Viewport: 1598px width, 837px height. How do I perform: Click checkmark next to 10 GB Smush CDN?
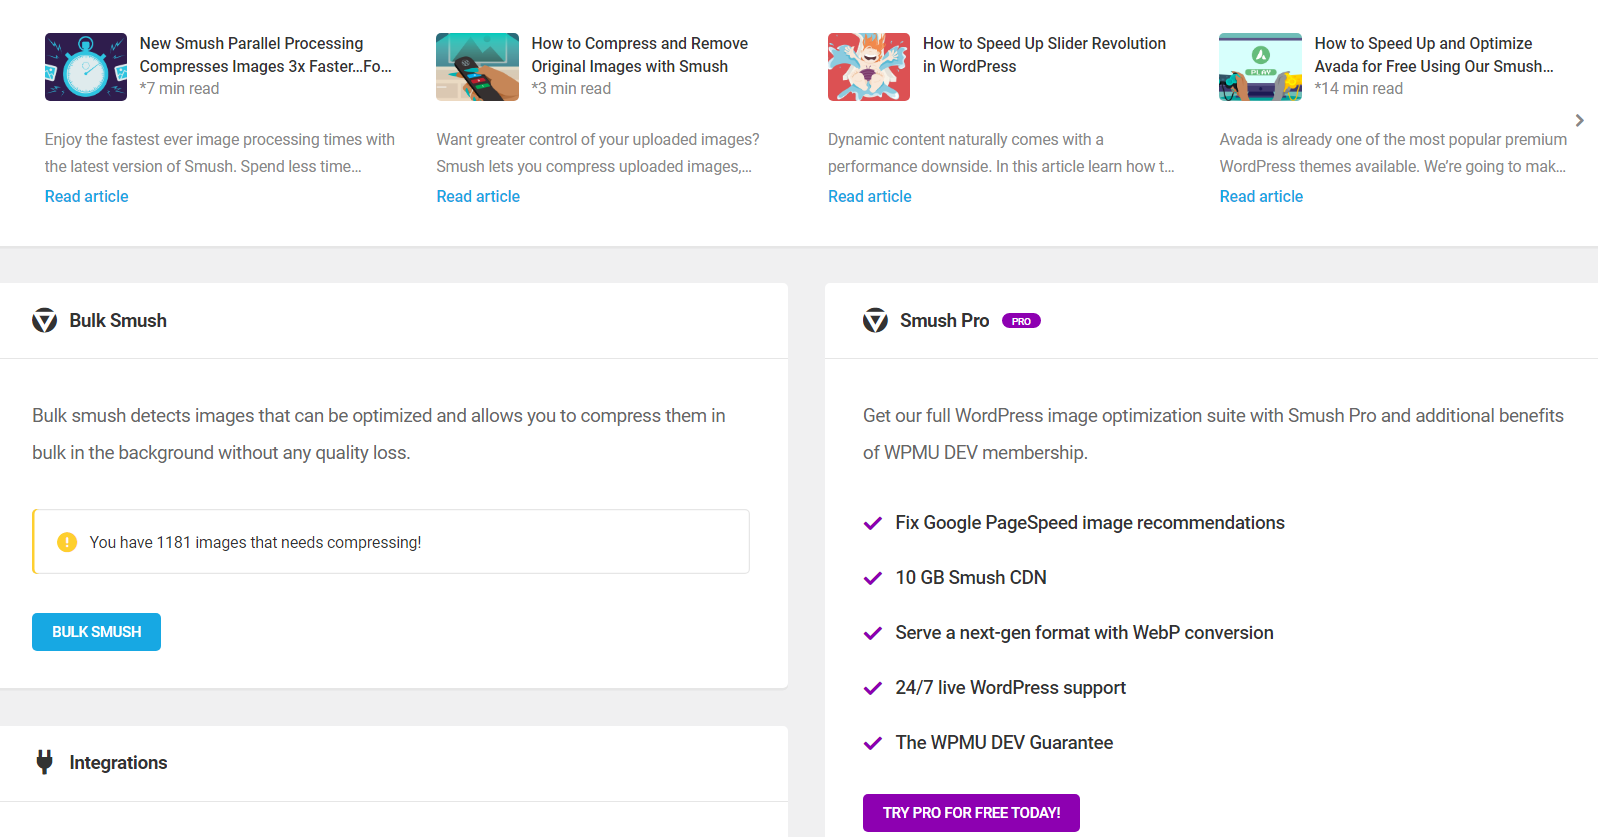click(x=872, y=578)
